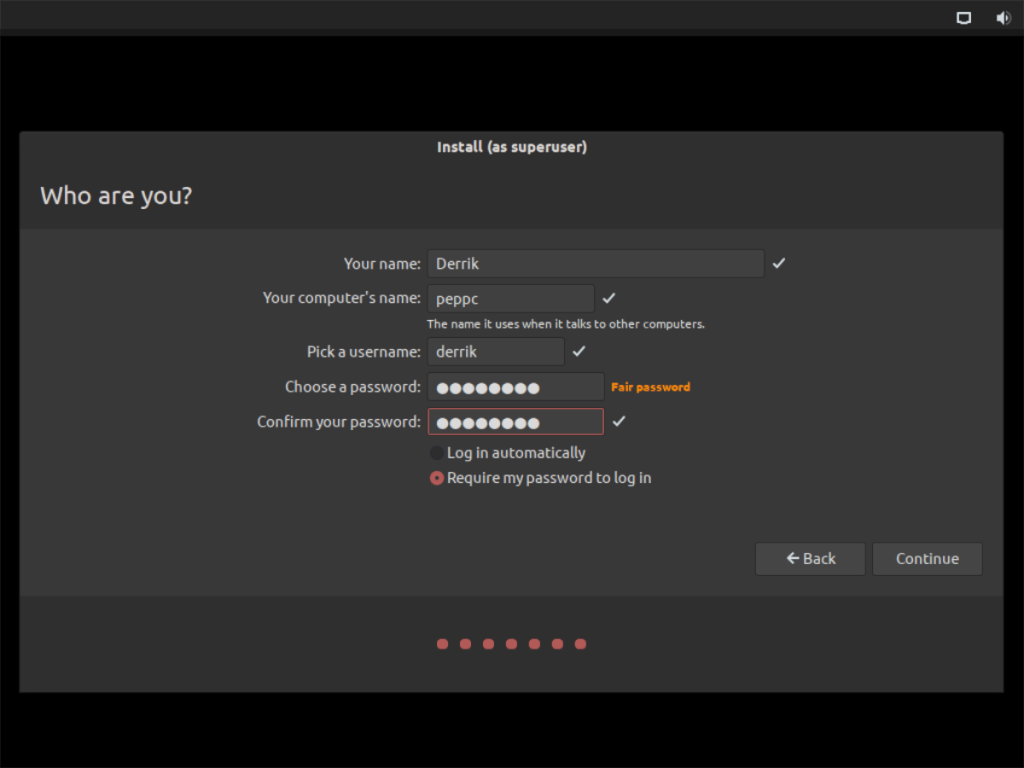This screenshot has height=768, width=1024.
Task: Focus the Confirm your password field
Action: (515, 422)
